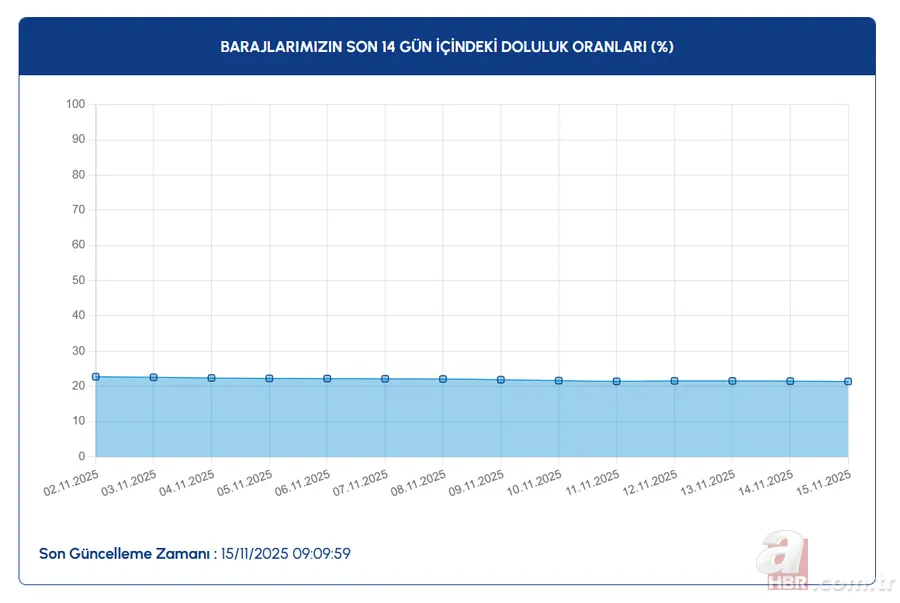Viewport: 900px width, 603px height.
Task: Select the last data point, 15.11.2025
Action: pos(848,381)
